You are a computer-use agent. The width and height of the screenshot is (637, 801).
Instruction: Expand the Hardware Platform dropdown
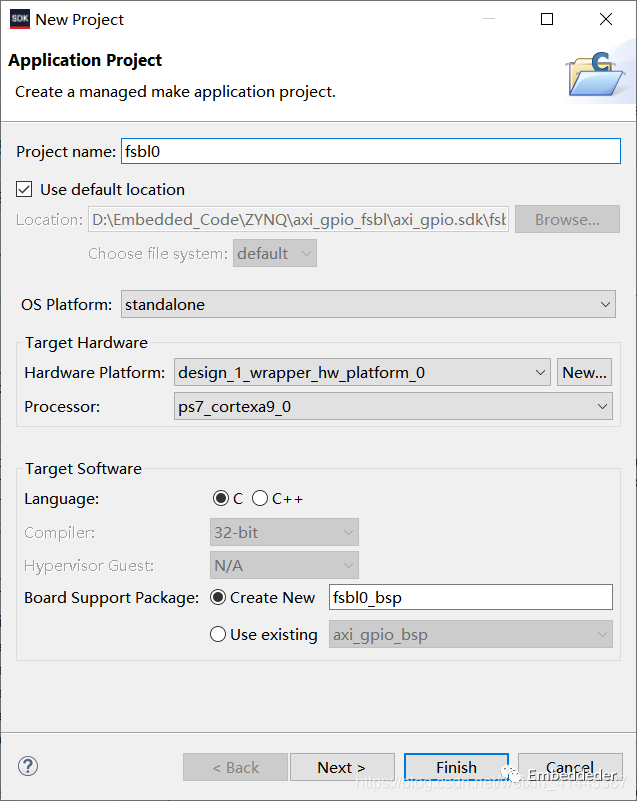362,372
